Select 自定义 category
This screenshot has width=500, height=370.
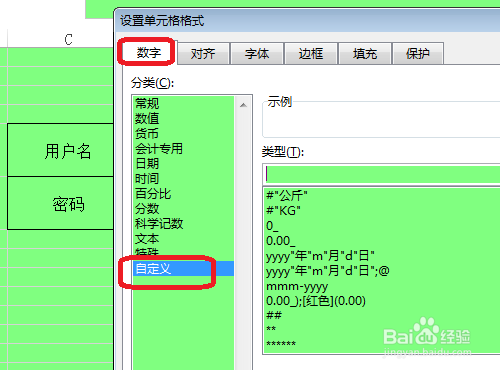click(x=183, y=268)
